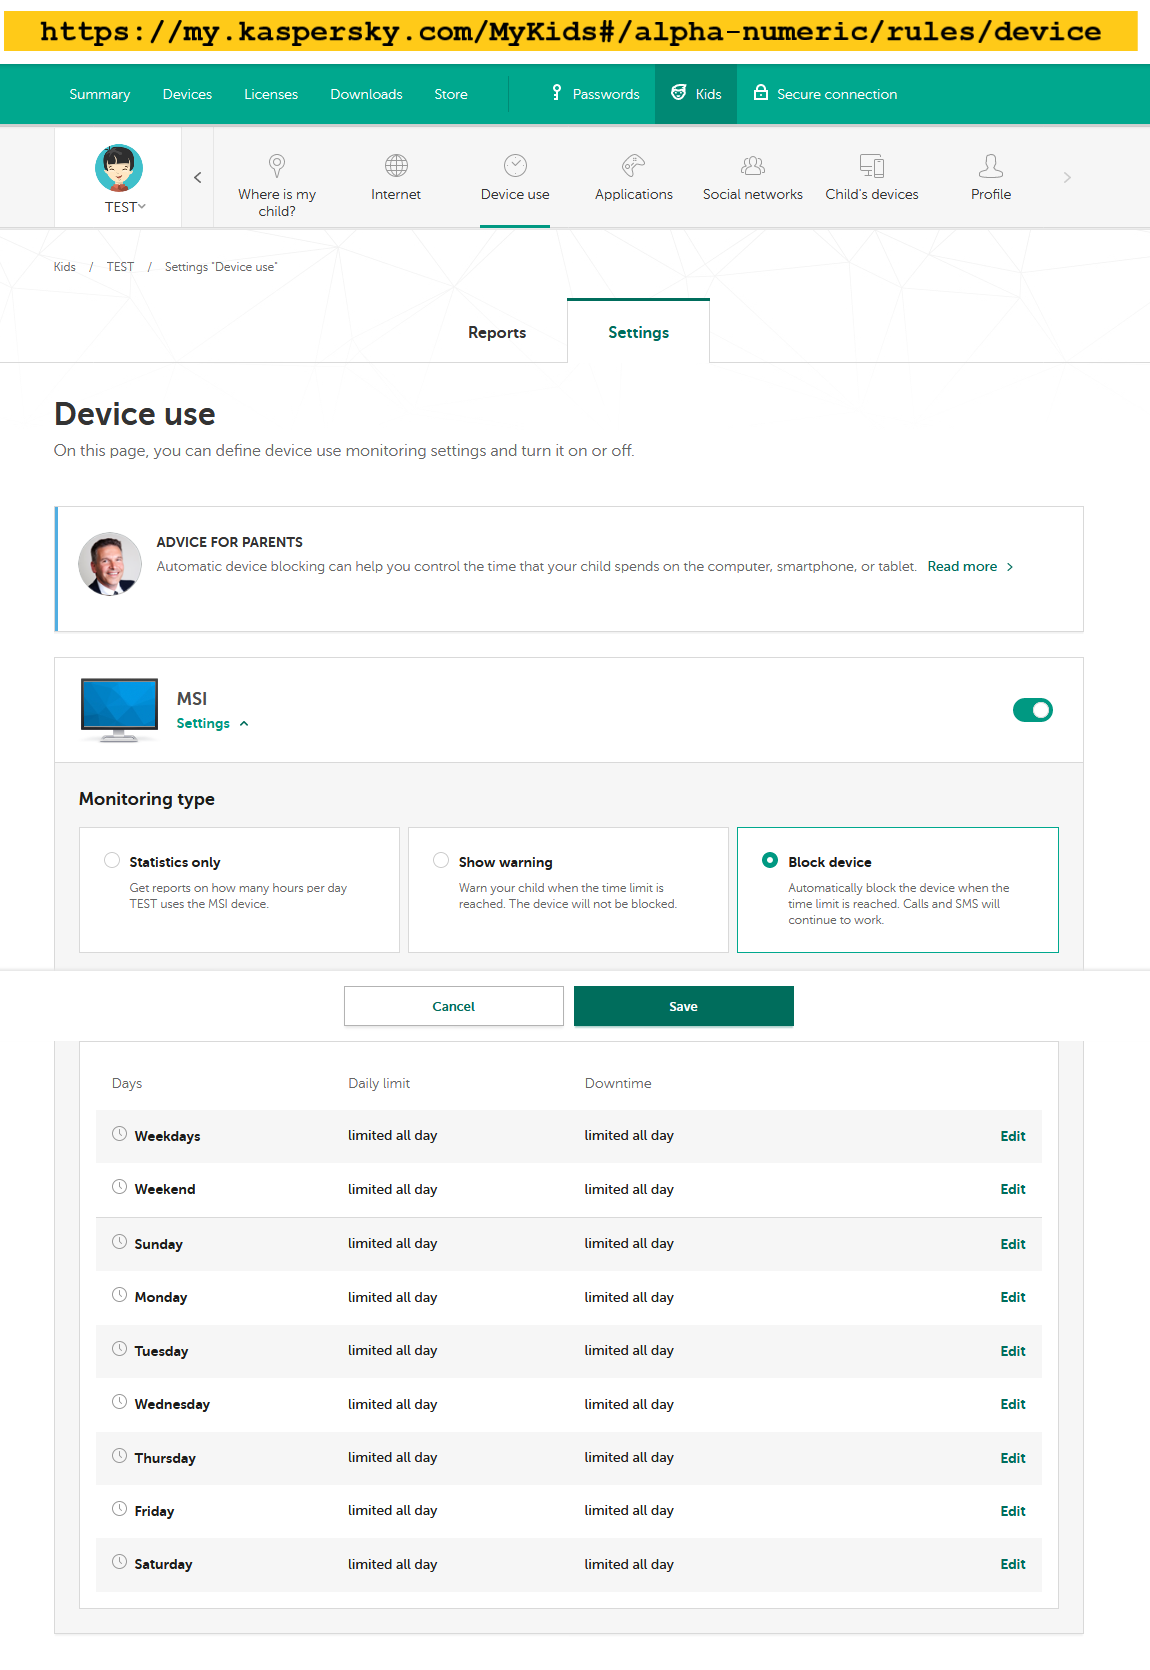Click the clock icon beside Saturday
Viewport: 1150px width, 1670px height.
[119, 1562]
